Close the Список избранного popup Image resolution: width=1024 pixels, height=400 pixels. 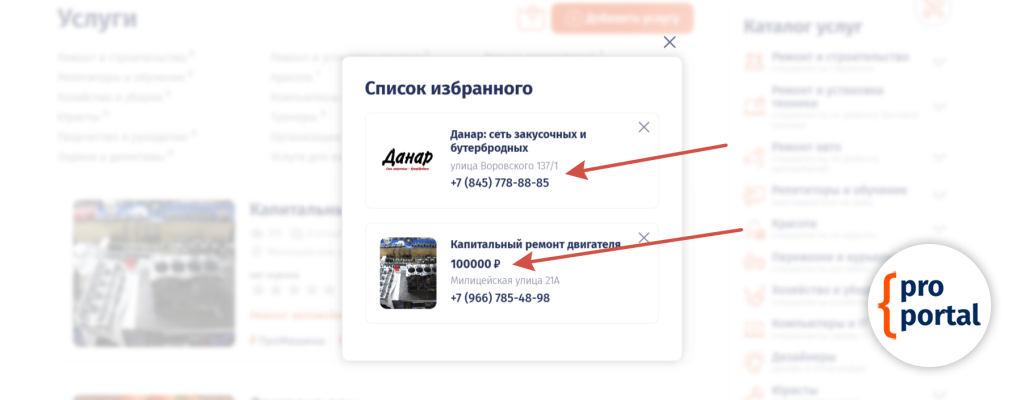click(669, 42)
